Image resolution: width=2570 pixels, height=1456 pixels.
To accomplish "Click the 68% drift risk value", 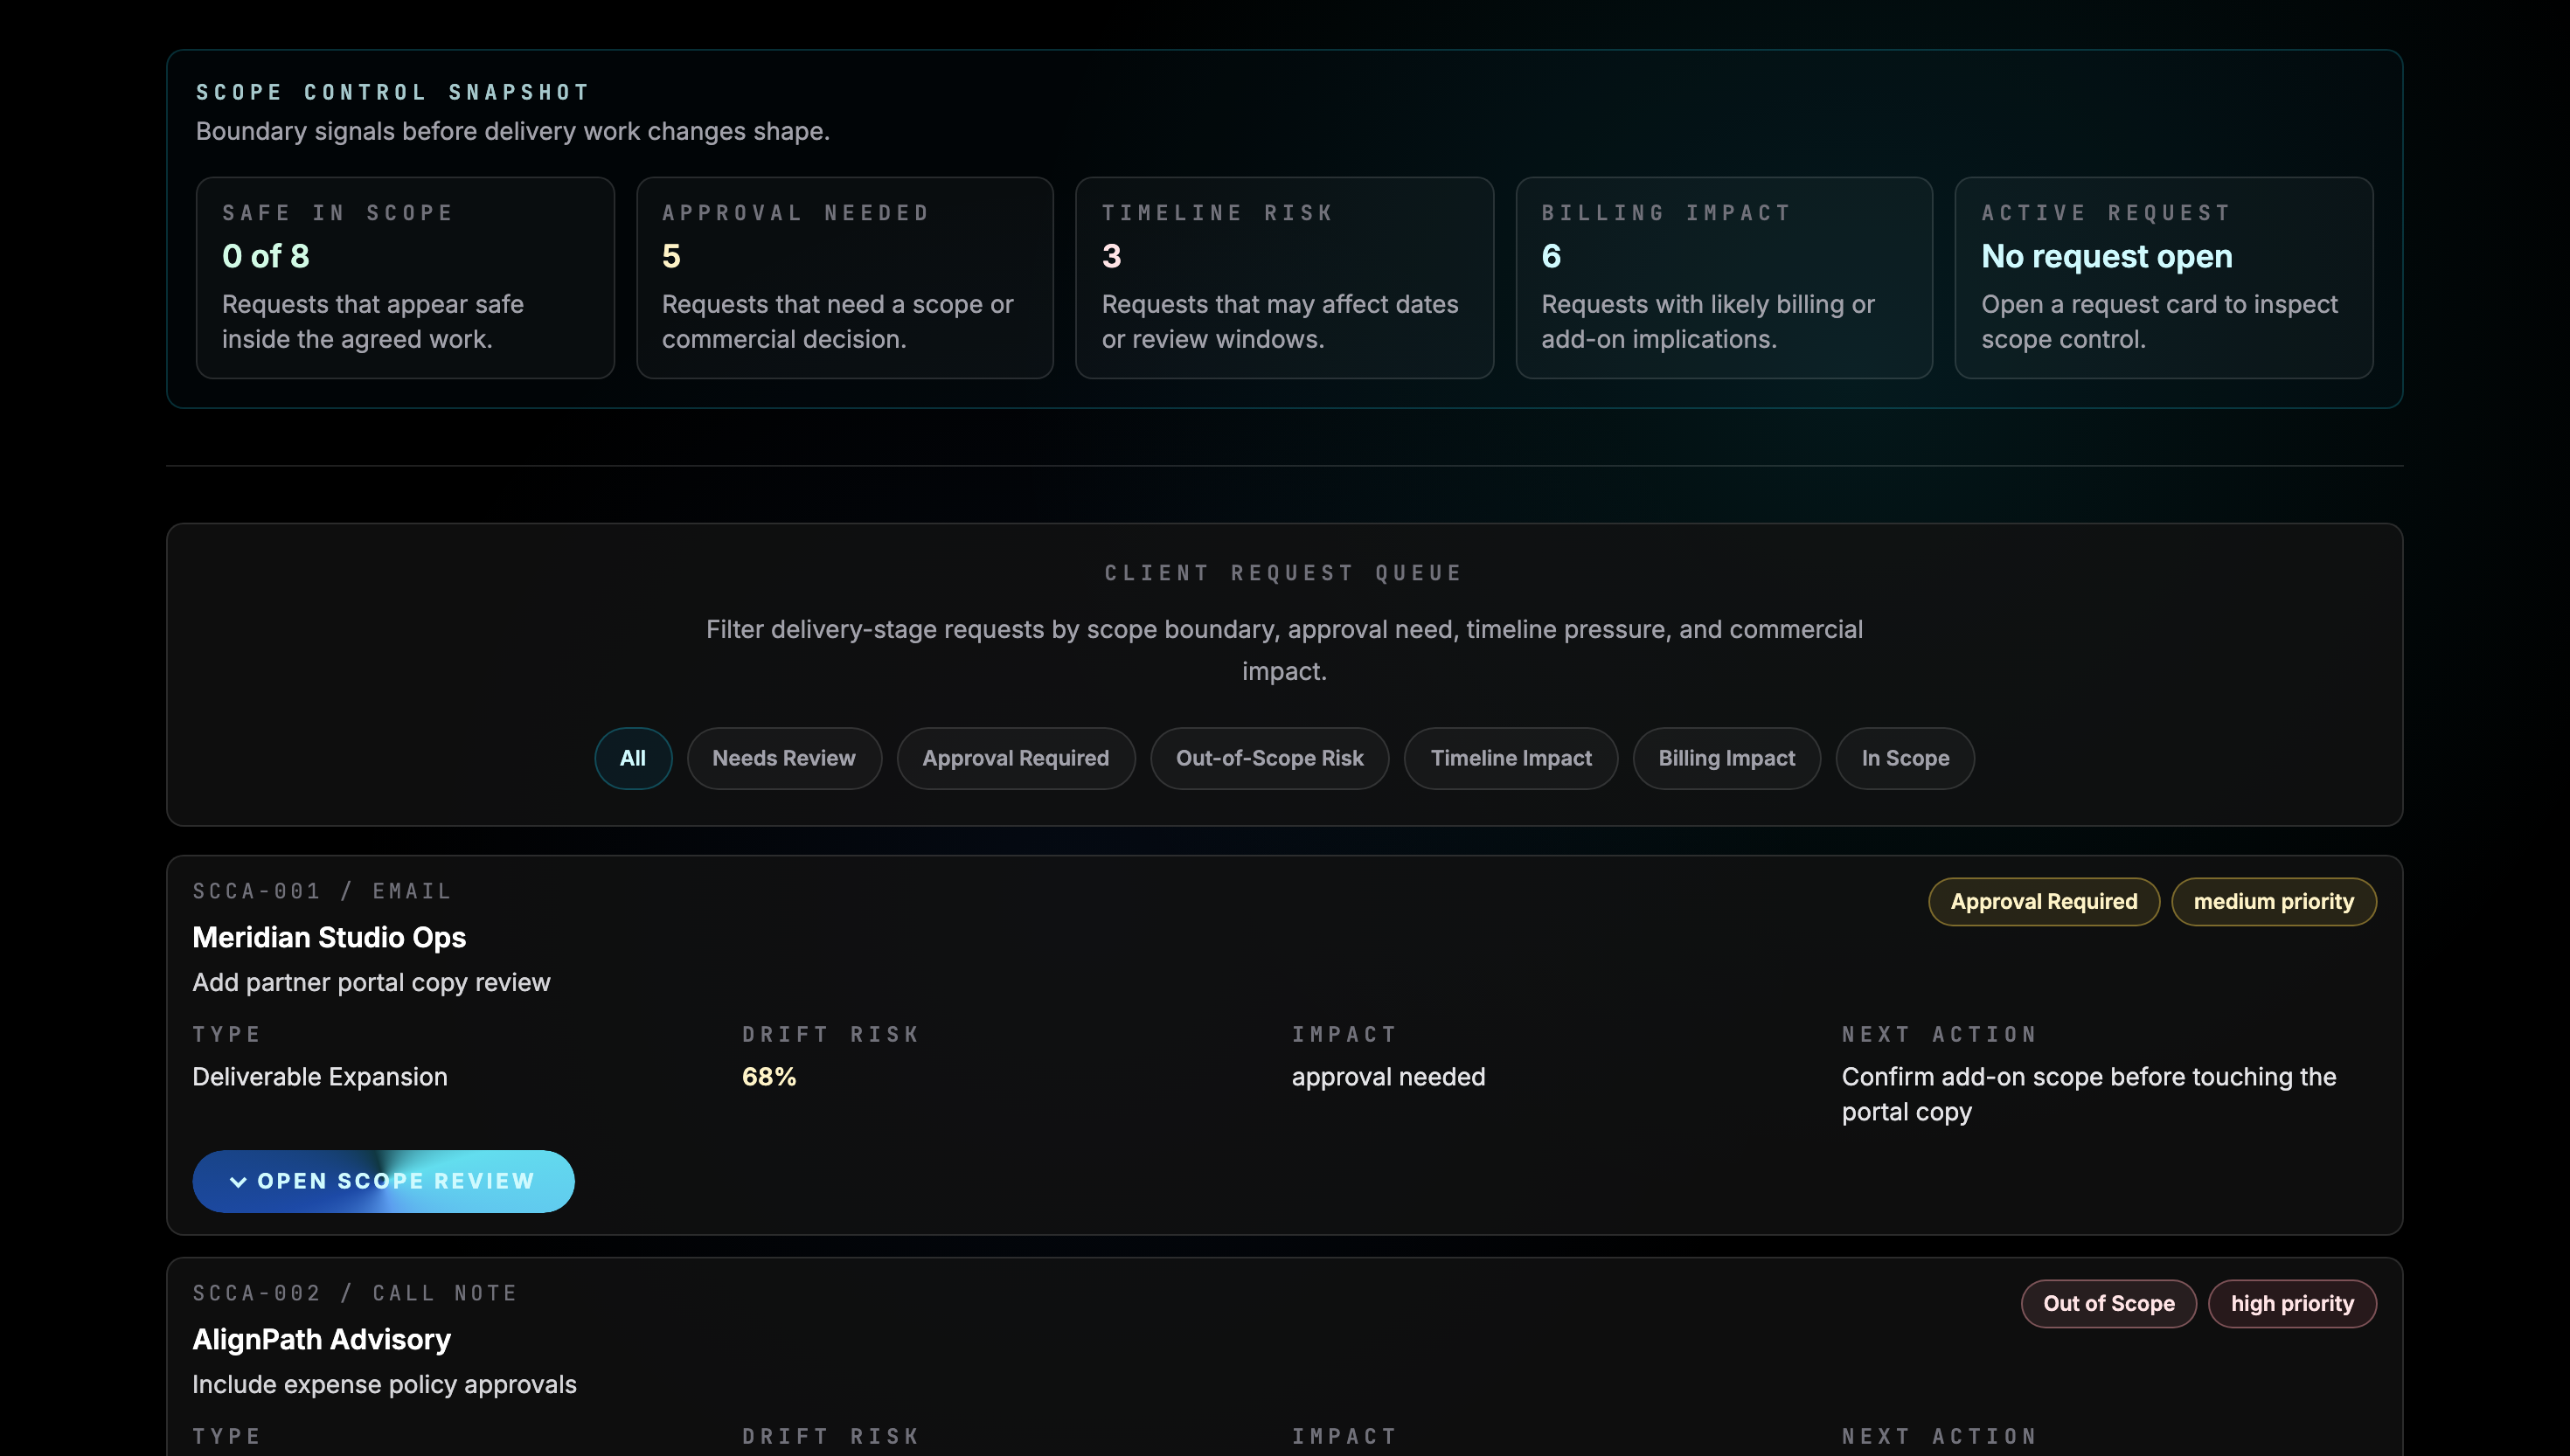I will tap(769, 1077).
